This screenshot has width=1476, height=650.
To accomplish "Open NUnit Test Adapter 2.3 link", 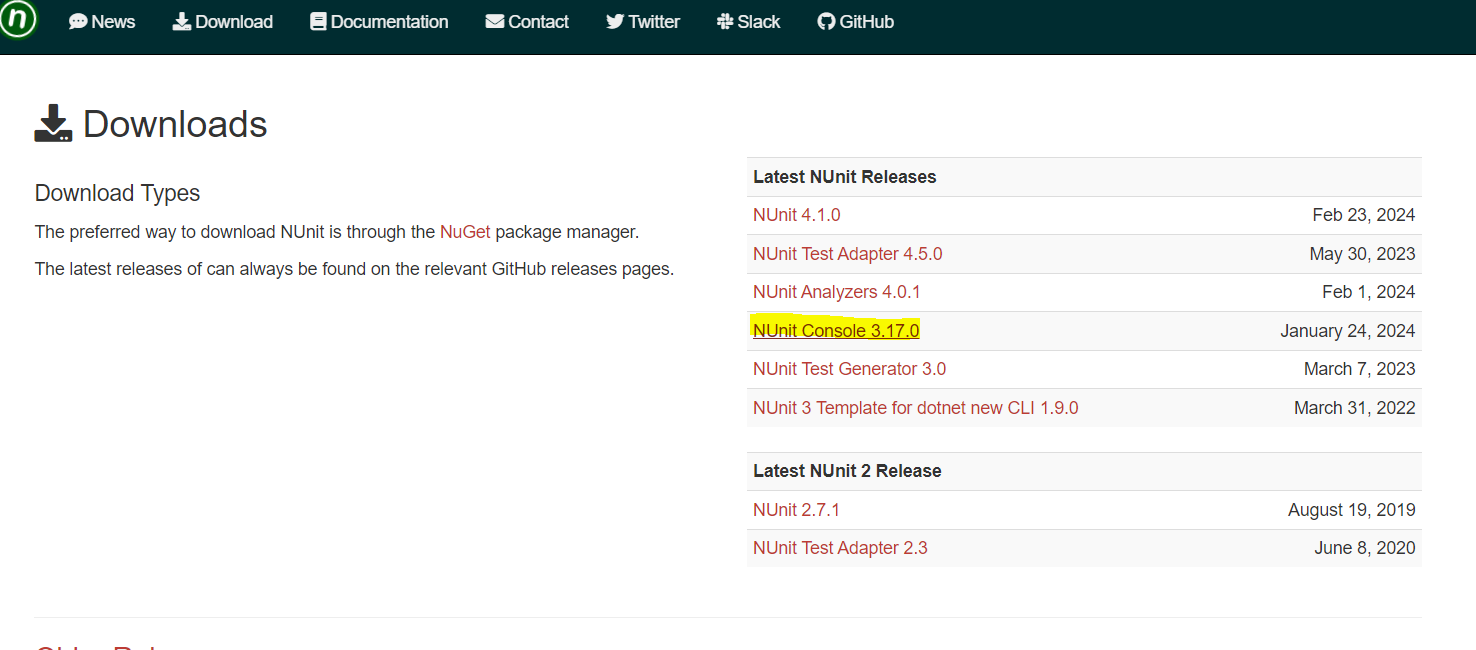I will pos(841,548).
